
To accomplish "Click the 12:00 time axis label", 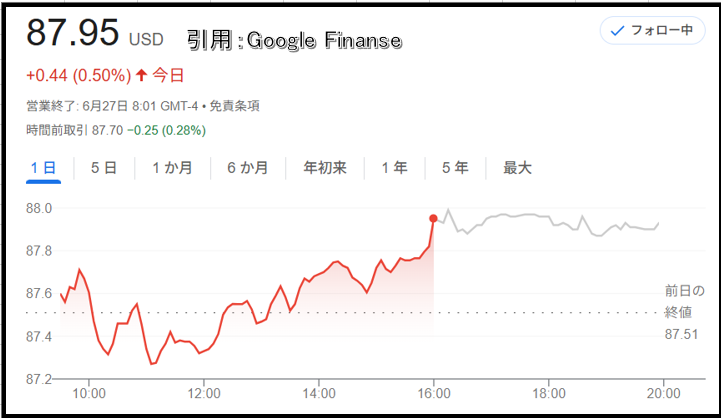I will 204,394.
